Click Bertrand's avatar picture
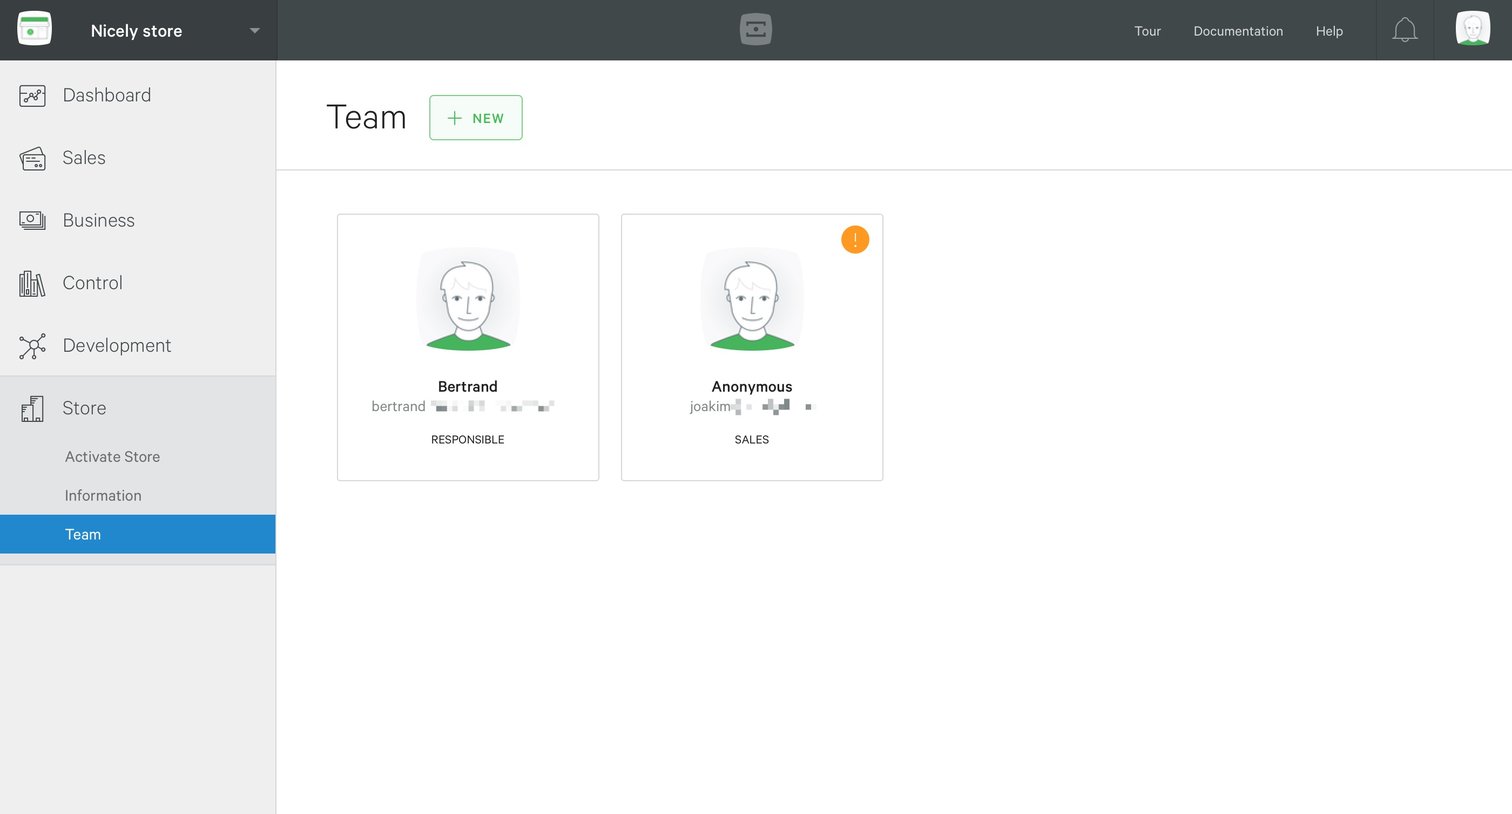The height and width of the screenshot is (814, 1512). pyautogui.click(x=468, y=299)
